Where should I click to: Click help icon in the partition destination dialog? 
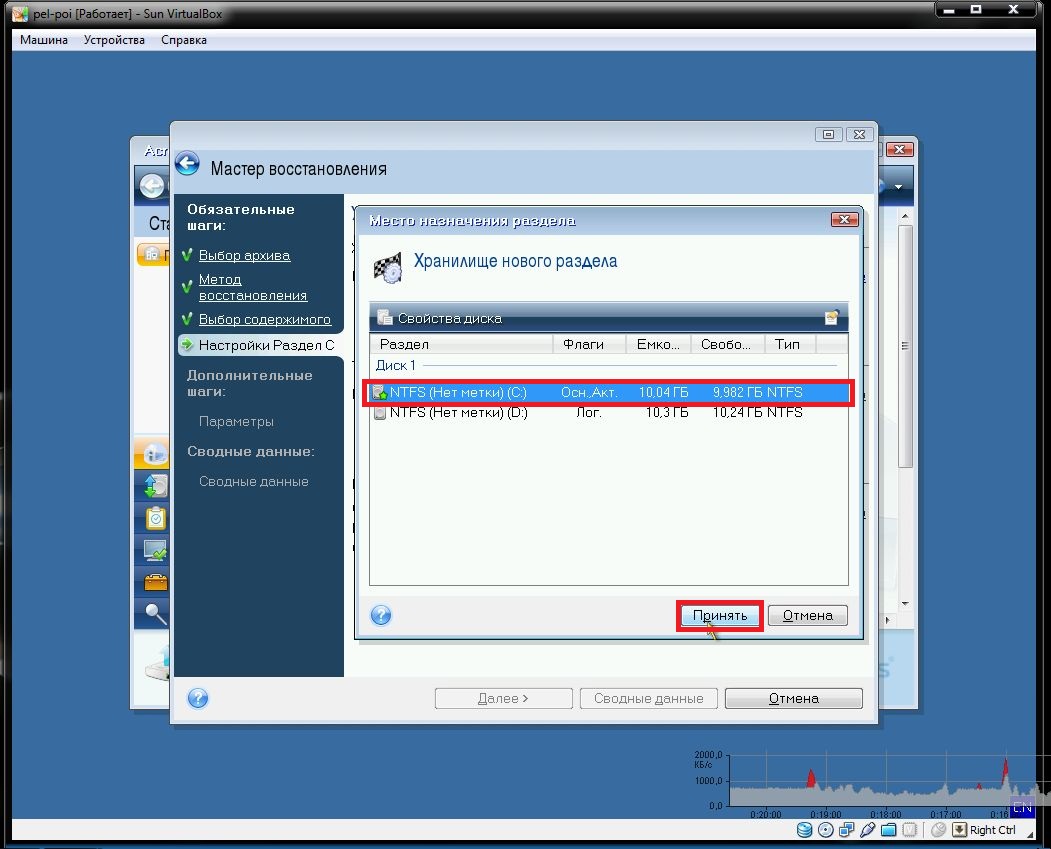(381, 614)
